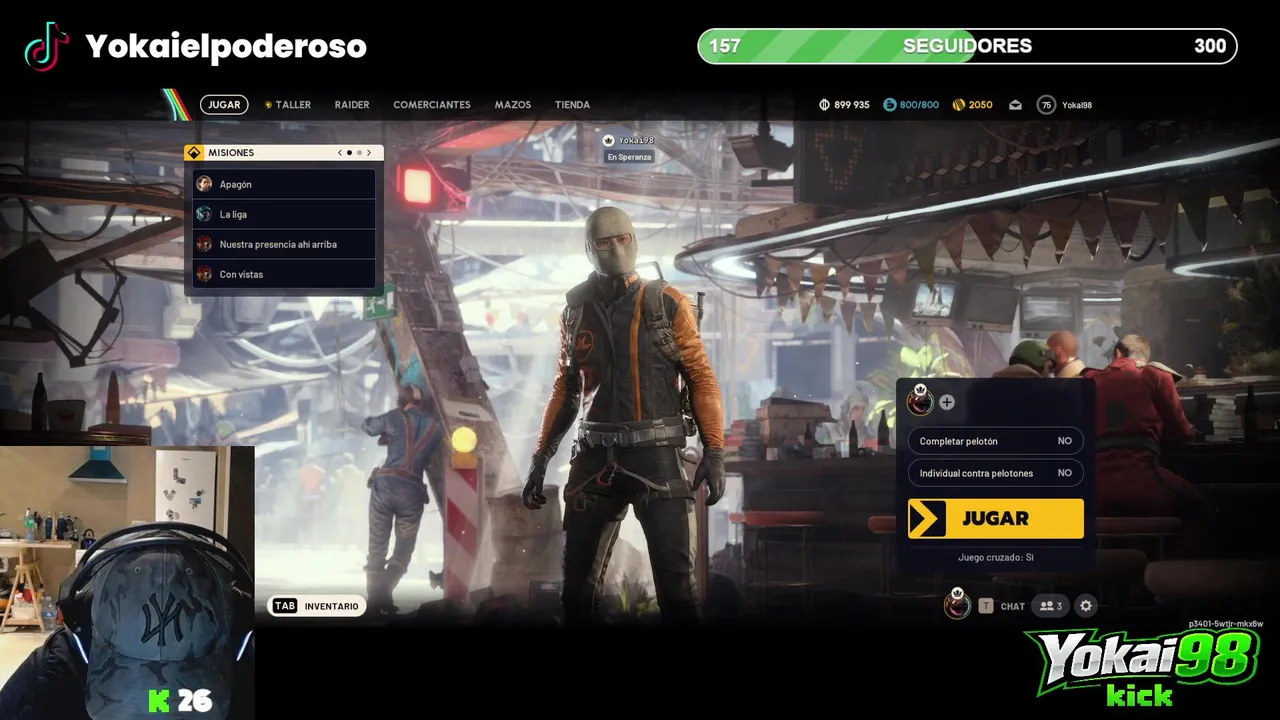Click the coin currency icon beside 899 935
The height and width of the screenshot is (720, 1280).
[825, 104]
